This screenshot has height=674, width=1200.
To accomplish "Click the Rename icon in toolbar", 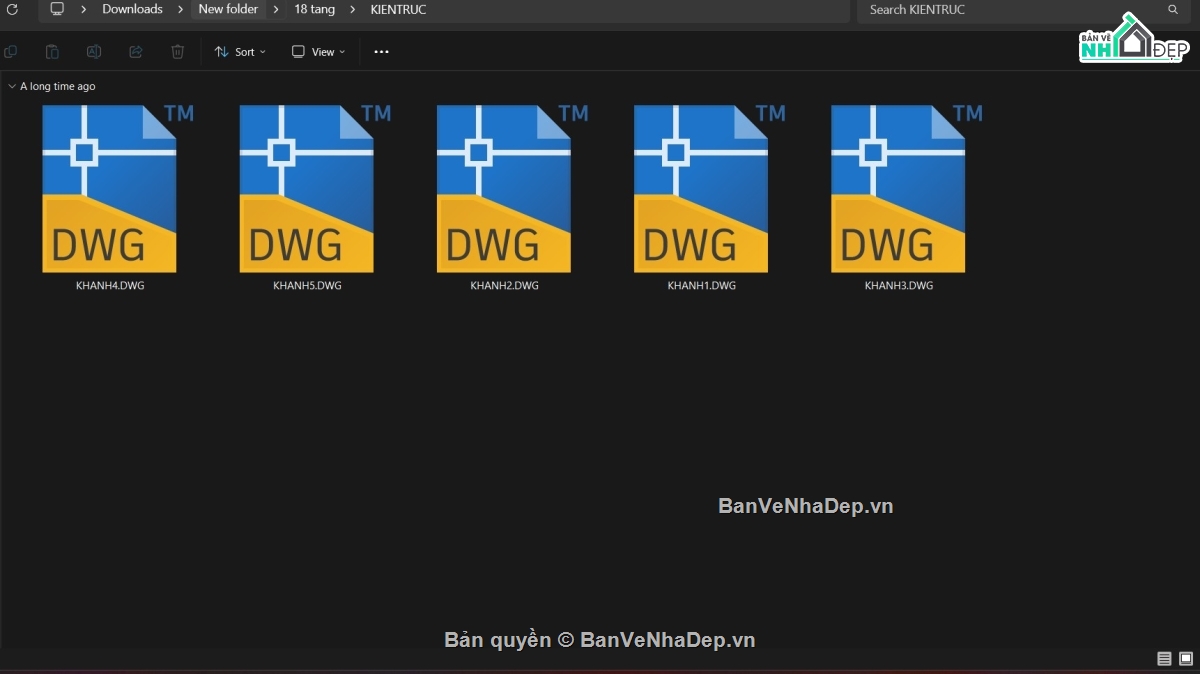I will tap(94, 52).
